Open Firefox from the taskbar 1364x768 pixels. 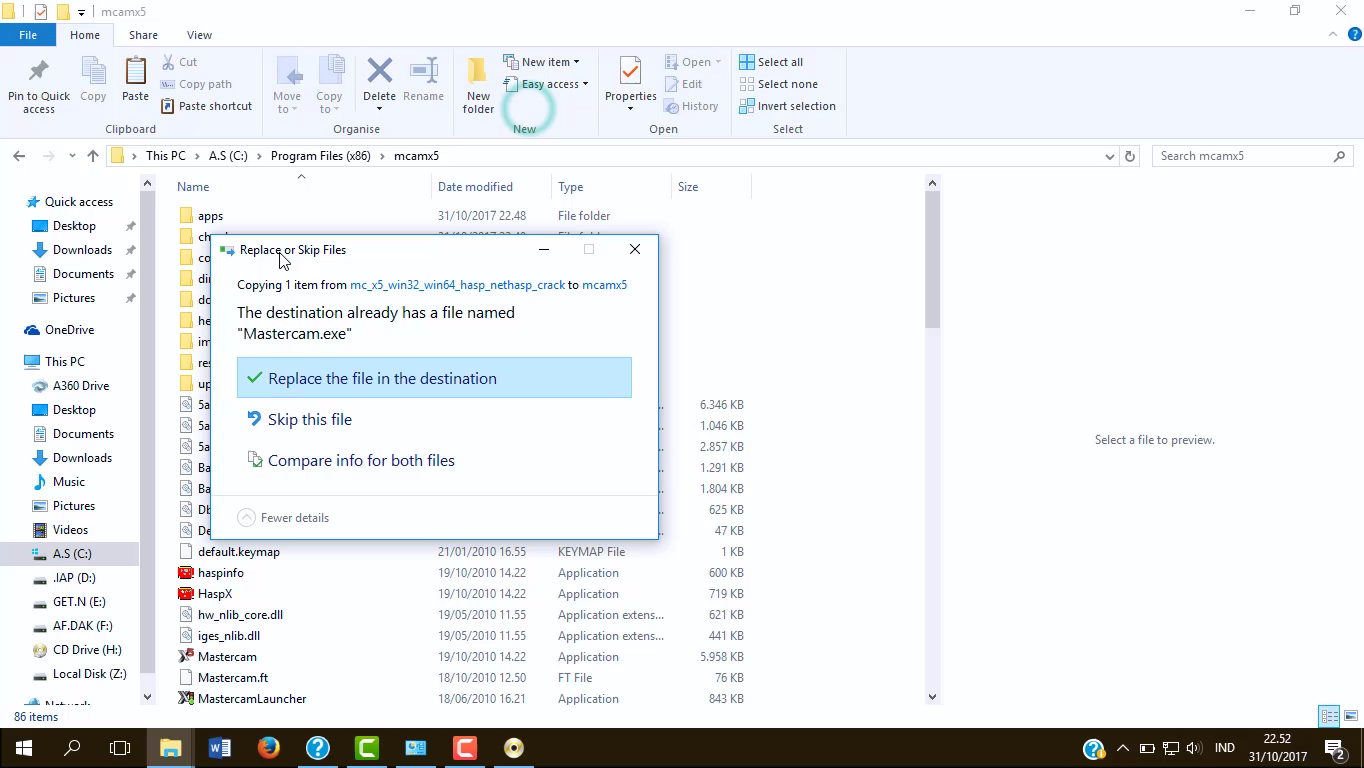point(268,748)
